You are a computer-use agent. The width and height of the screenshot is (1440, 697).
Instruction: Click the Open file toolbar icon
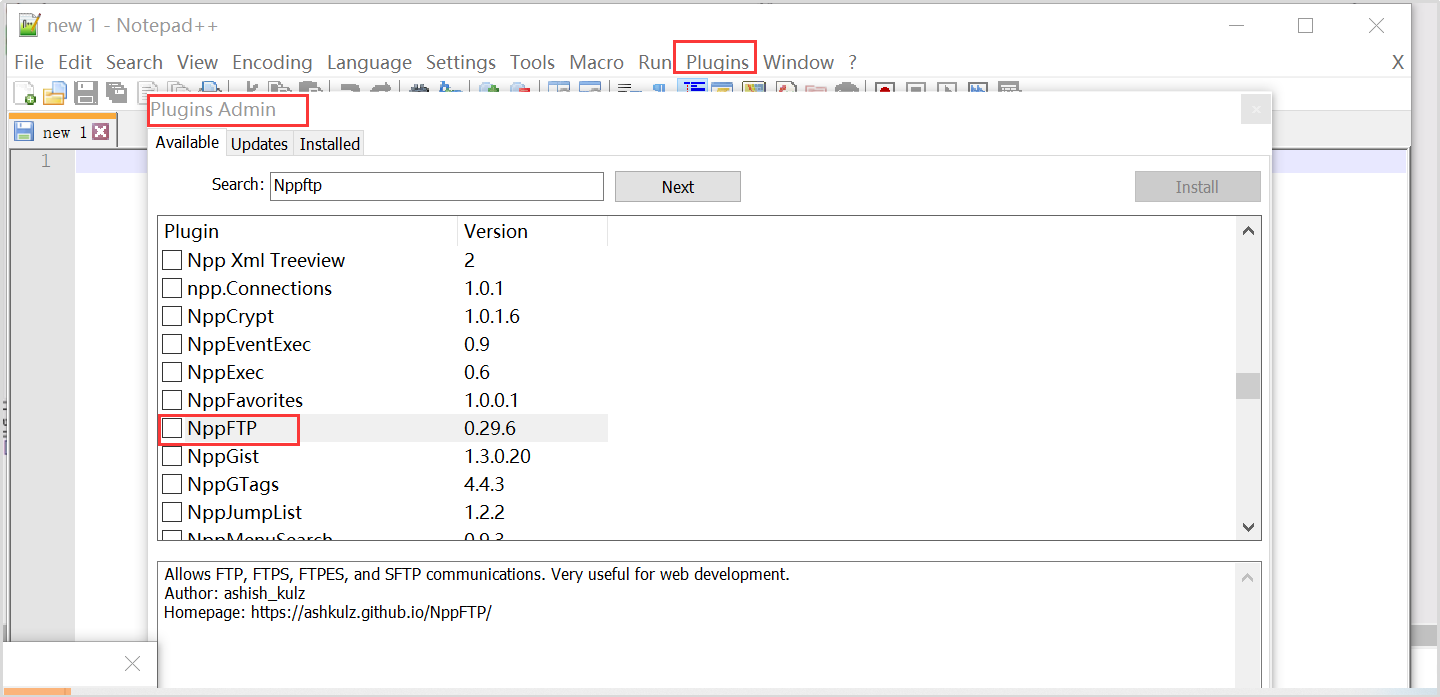54,92
